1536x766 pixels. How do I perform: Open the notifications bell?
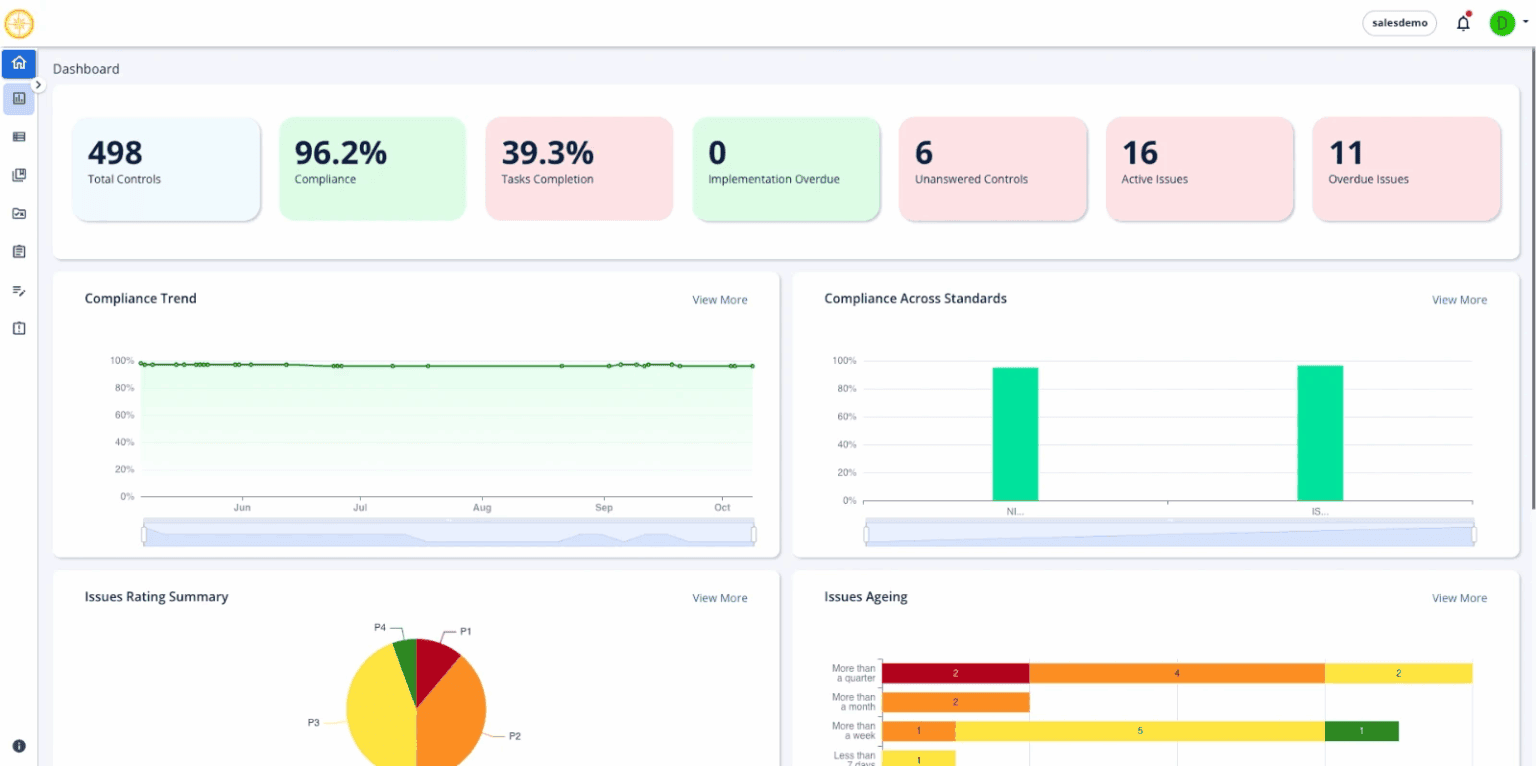tap(1463, 23)
